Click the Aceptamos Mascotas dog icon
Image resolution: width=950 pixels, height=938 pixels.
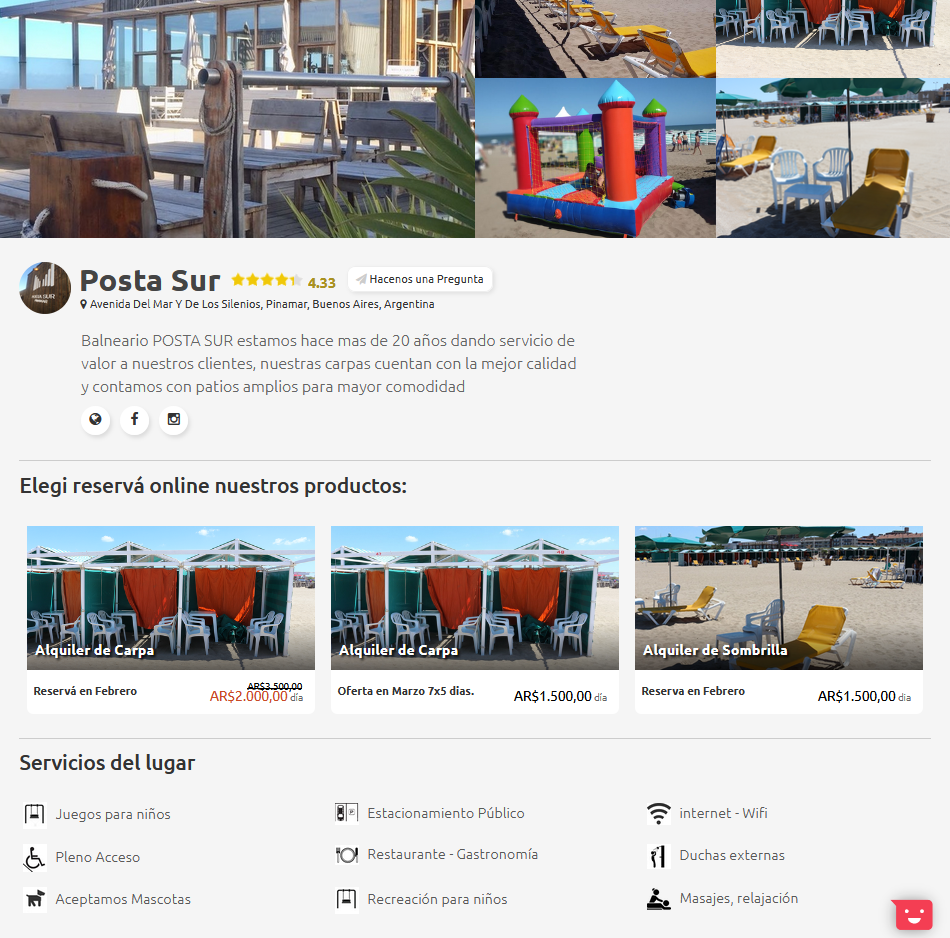(x=35, y=899)
